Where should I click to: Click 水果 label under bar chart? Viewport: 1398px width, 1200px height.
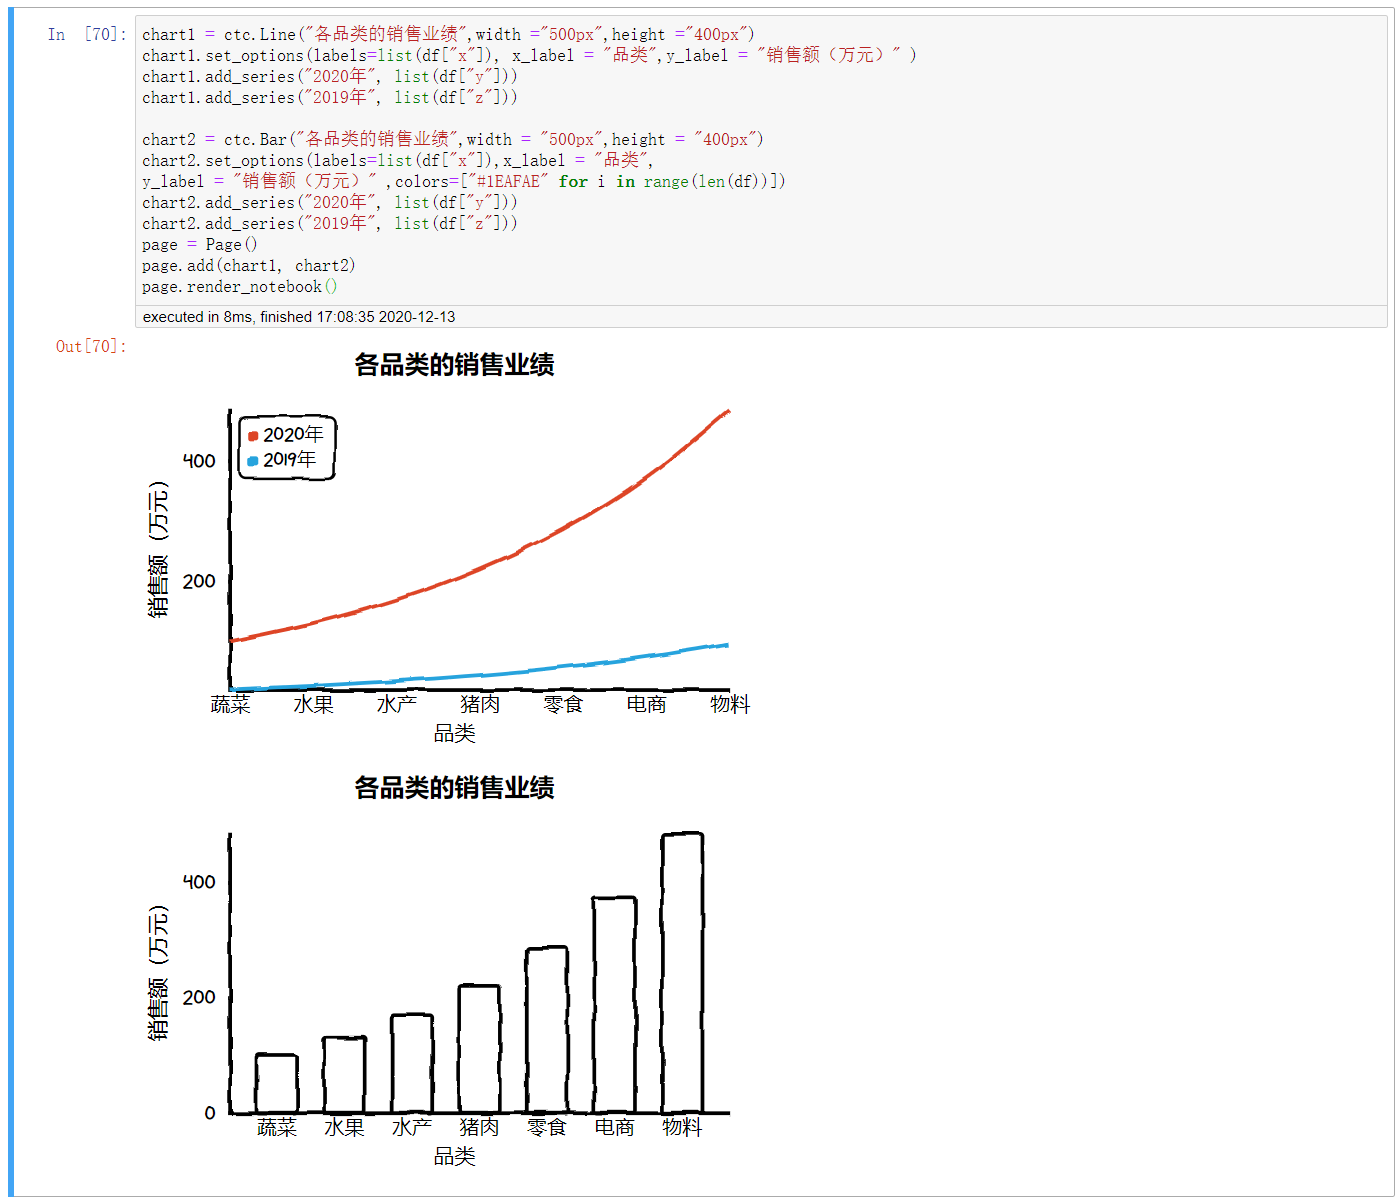coord(344,1127)
